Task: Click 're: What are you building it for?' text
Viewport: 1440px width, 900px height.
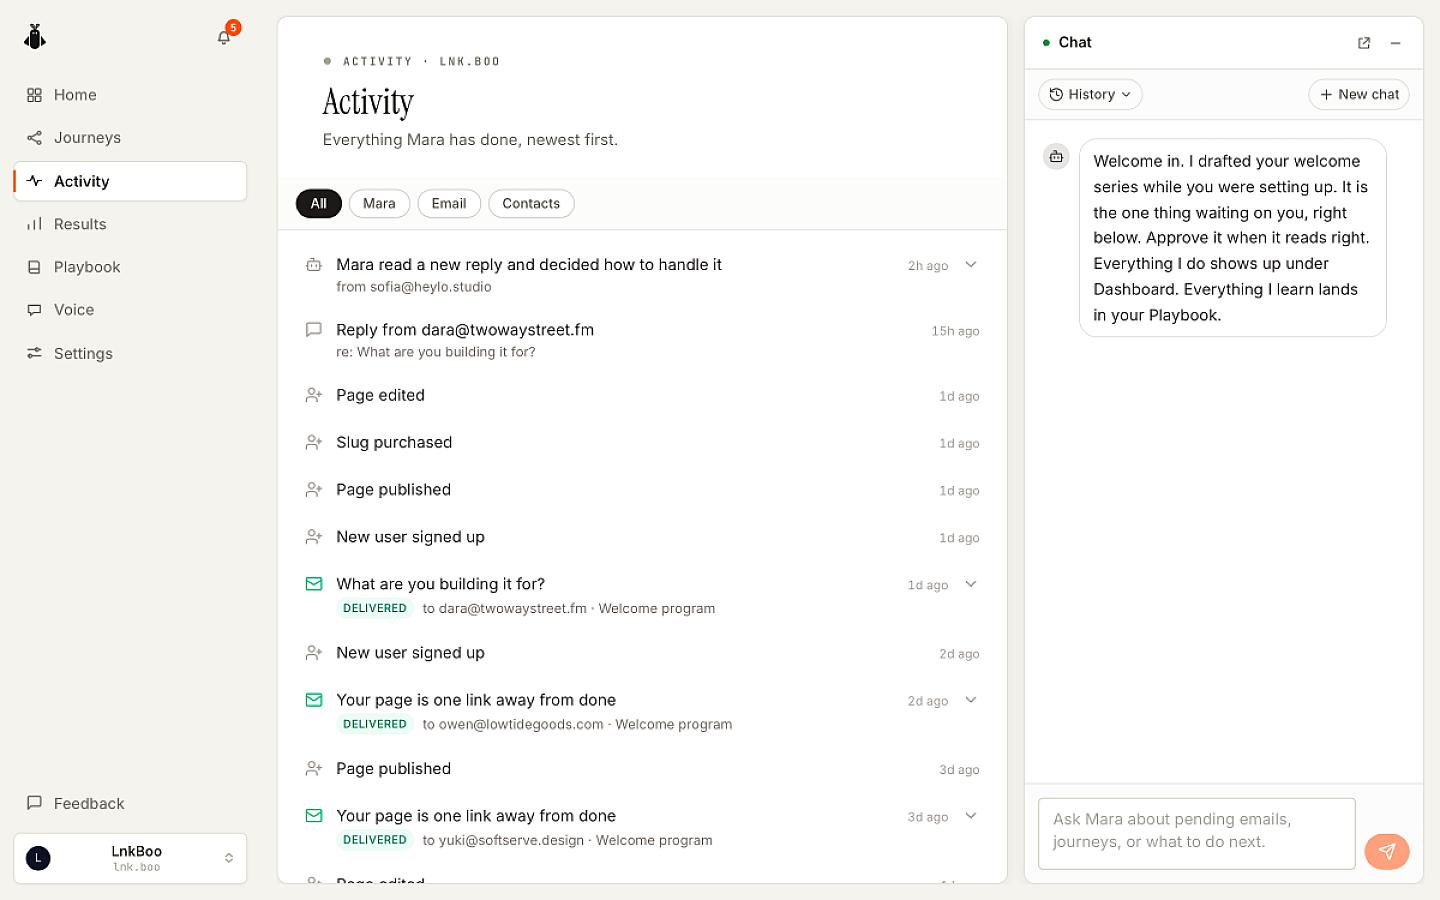Action: point(436,352)
